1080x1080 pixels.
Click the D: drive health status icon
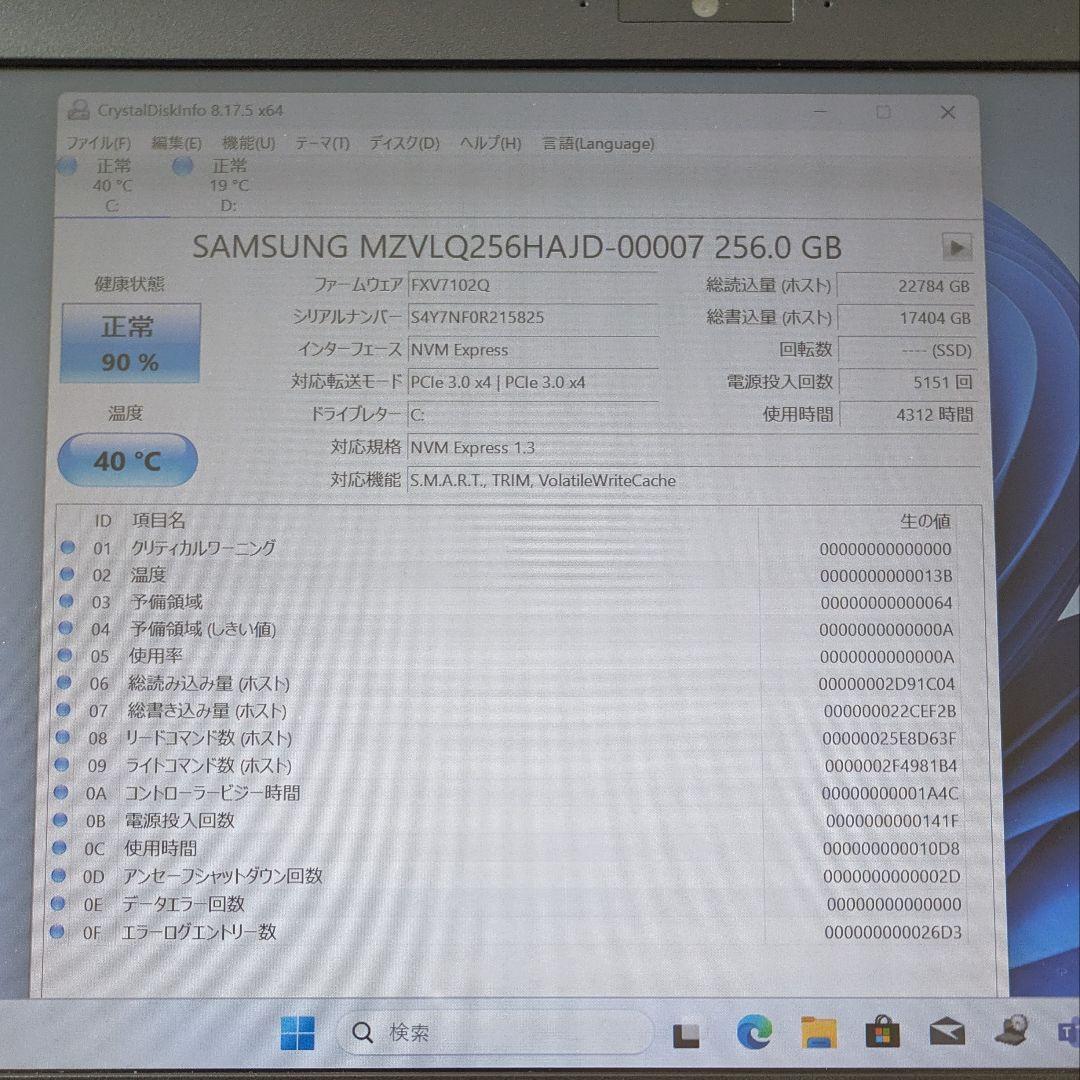coord(183,167)
